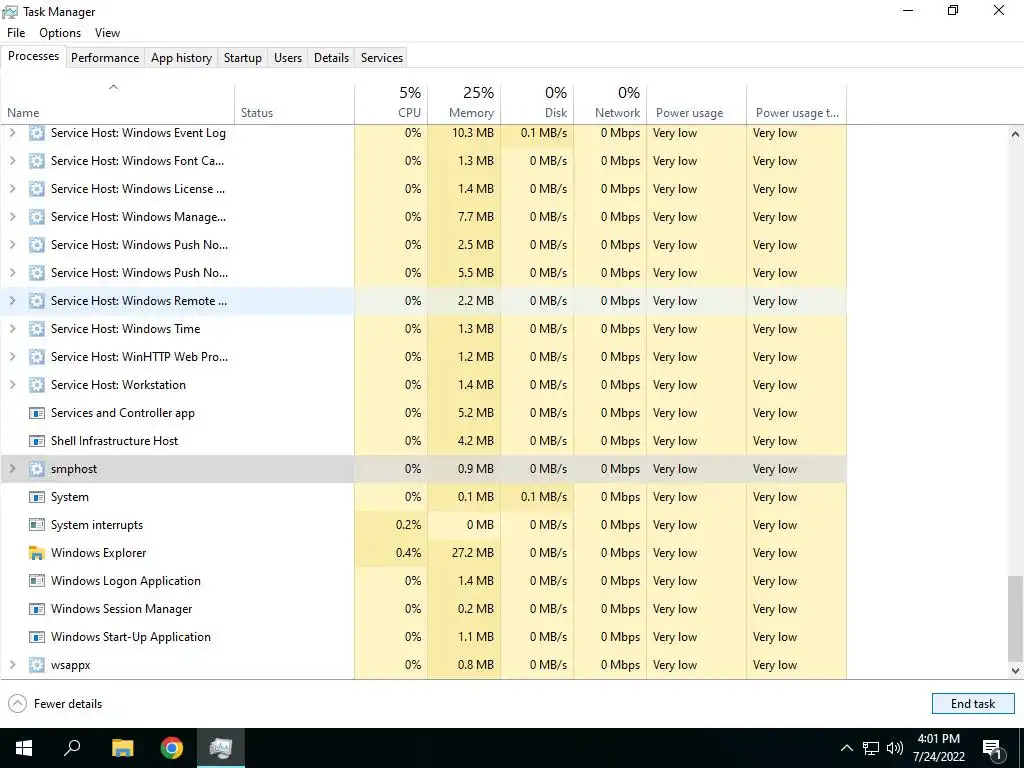Switch to the Details tab
This screenshot has width=1024, height=768.
(x=331, y=57)
